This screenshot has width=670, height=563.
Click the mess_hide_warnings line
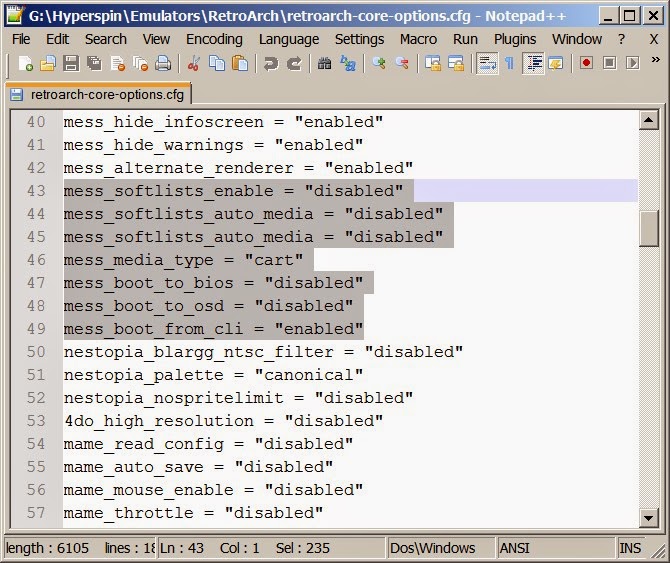[x=213, y=145]
